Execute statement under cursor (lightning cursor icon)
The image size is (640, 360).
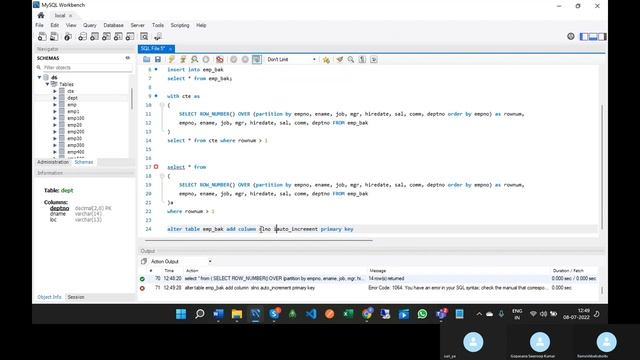point(183,60)
